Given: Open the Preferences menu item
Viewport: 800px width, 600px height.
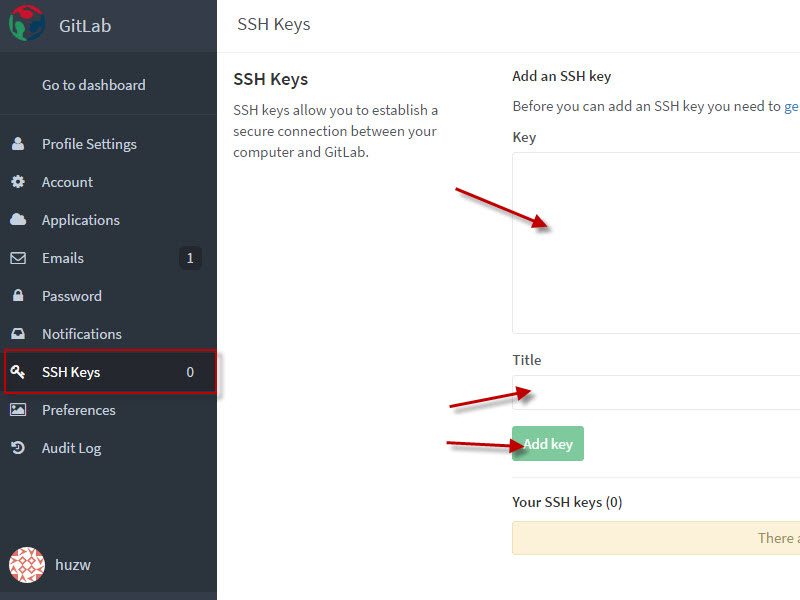Looking at the screenshot, I should point(78,410).
